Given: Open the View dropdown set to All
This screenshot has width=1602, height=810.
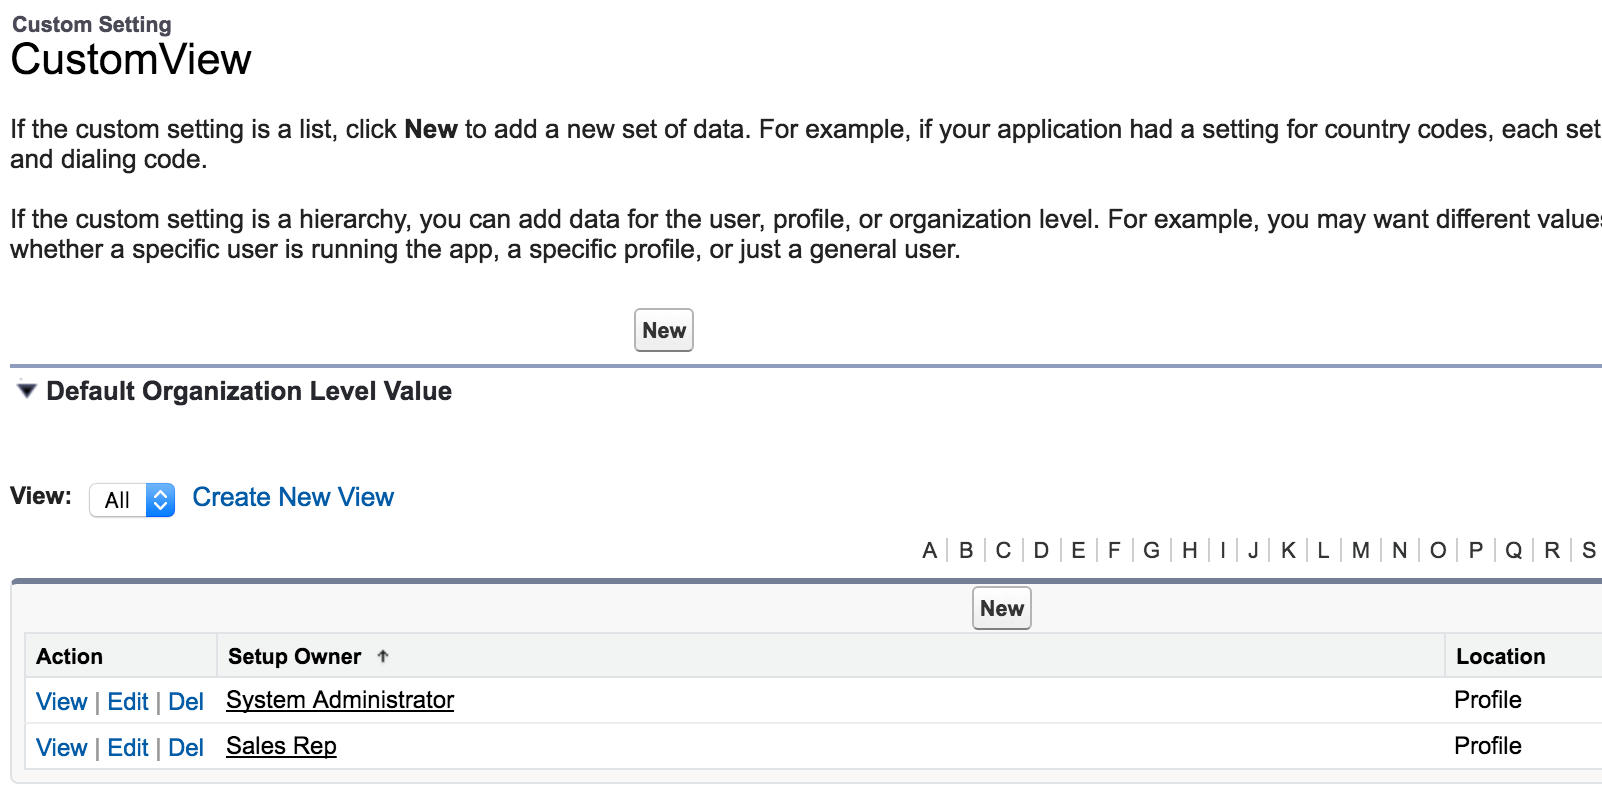Looking at the screenshot, I should (132, 500).
